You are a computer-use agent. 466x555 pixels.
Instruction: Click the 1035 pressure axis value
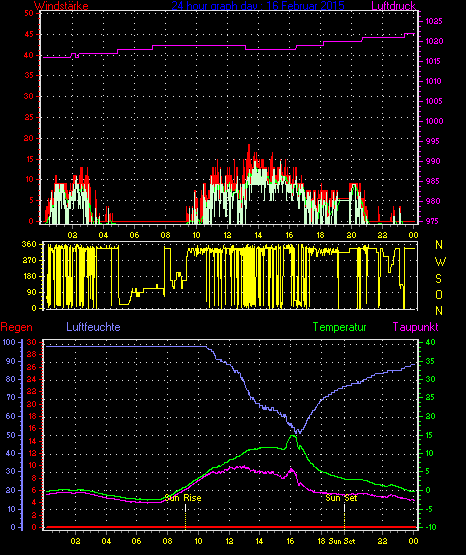[434, 21]
